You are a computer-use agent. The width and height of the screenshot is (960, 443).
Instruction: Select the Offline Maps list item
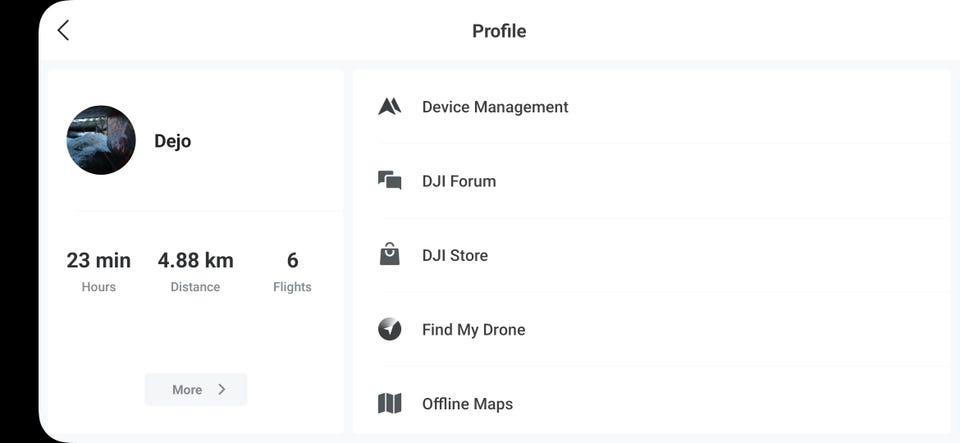(652, 401)
